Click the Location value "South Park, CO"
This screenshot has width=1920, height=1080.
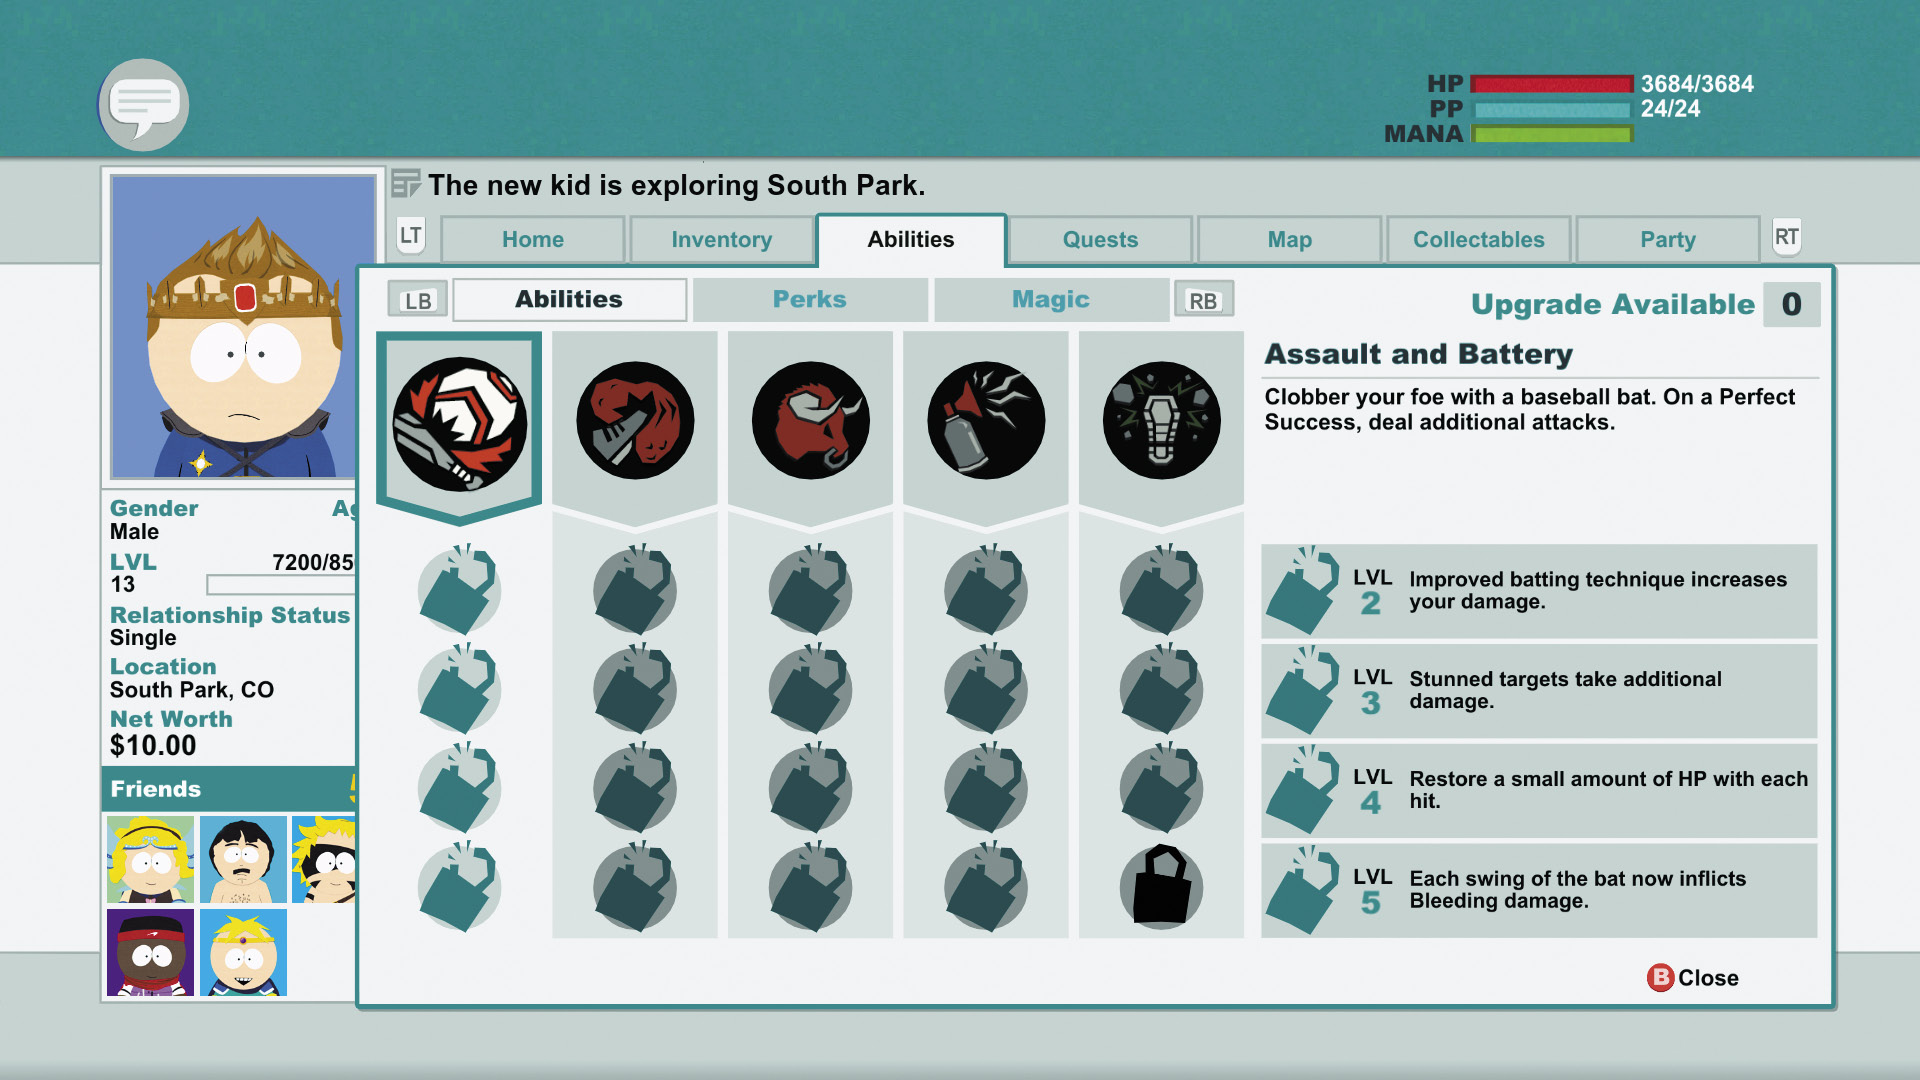(x=192, y=690)
